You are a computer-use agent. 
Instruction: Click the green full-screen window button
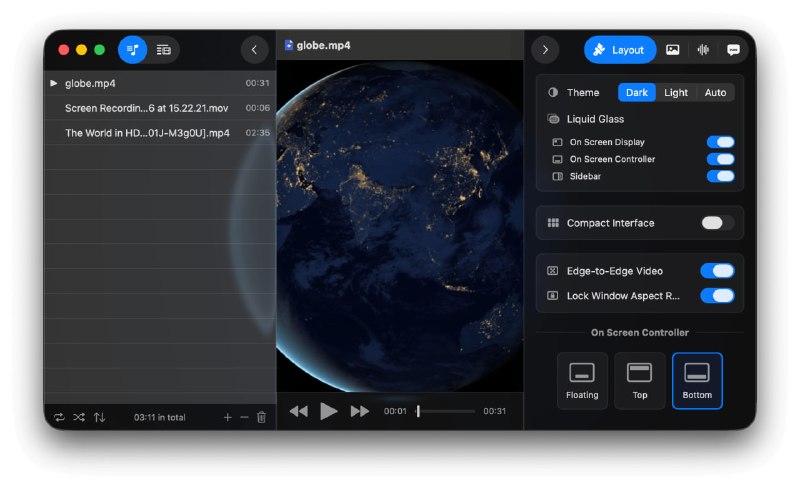[99, 50]
